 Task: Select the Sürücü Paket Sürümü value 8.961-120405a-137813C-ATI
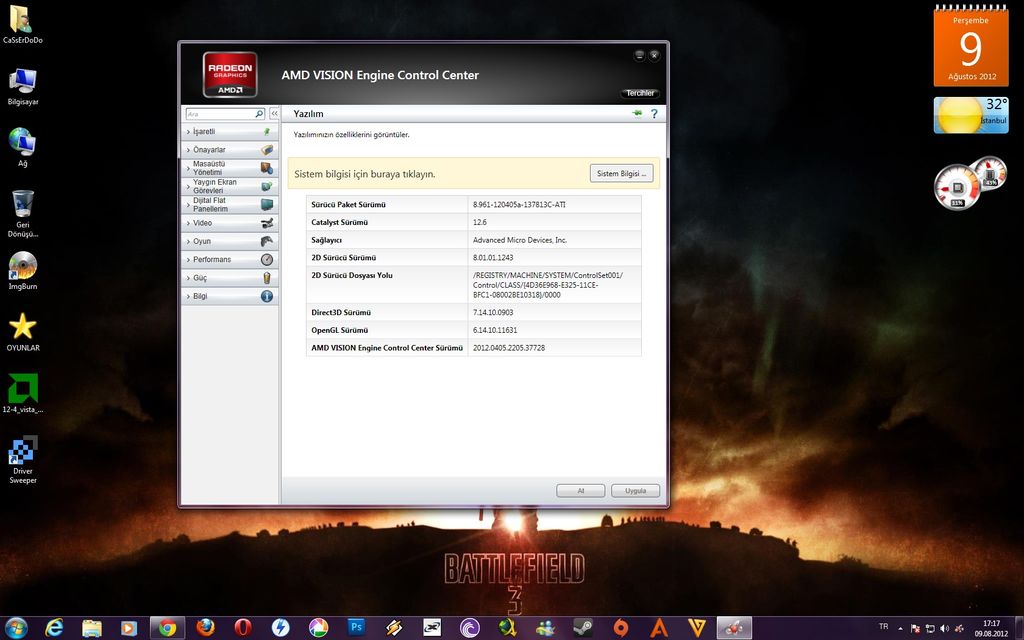tap(519, 204)
